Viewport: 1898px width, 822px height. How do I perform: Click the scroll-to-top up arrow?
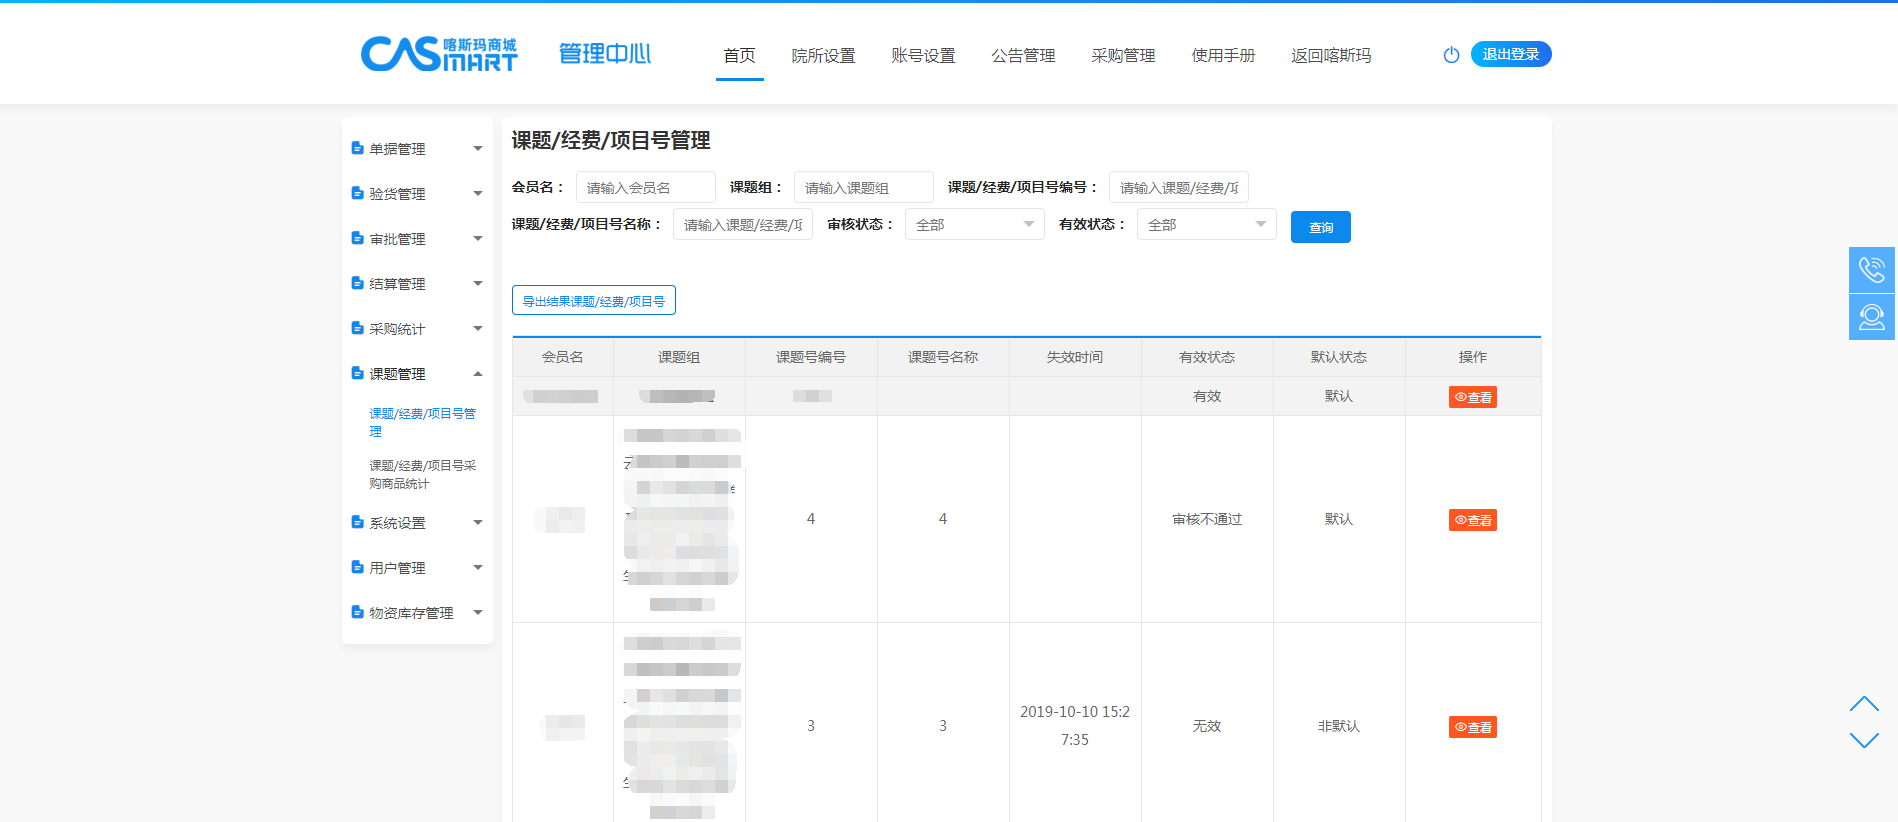tap(1864, 704)
